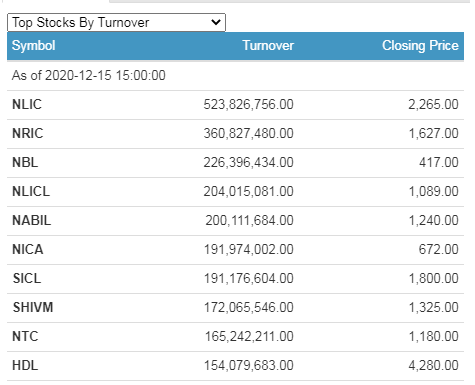Click closing price 1,627.00
The height and width of the screenshot is (385, 475).
click(x=434, y=133)
